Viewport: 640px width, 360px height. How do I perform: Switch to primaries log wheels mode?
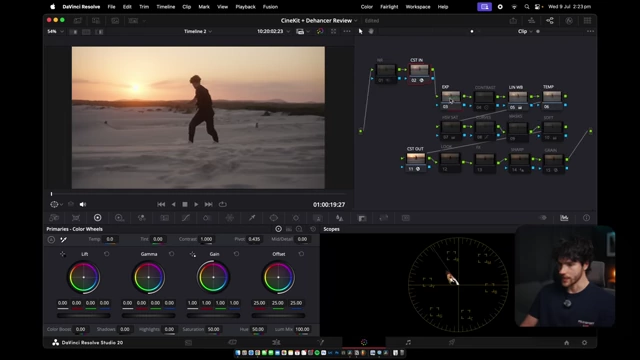pos(299,229)
